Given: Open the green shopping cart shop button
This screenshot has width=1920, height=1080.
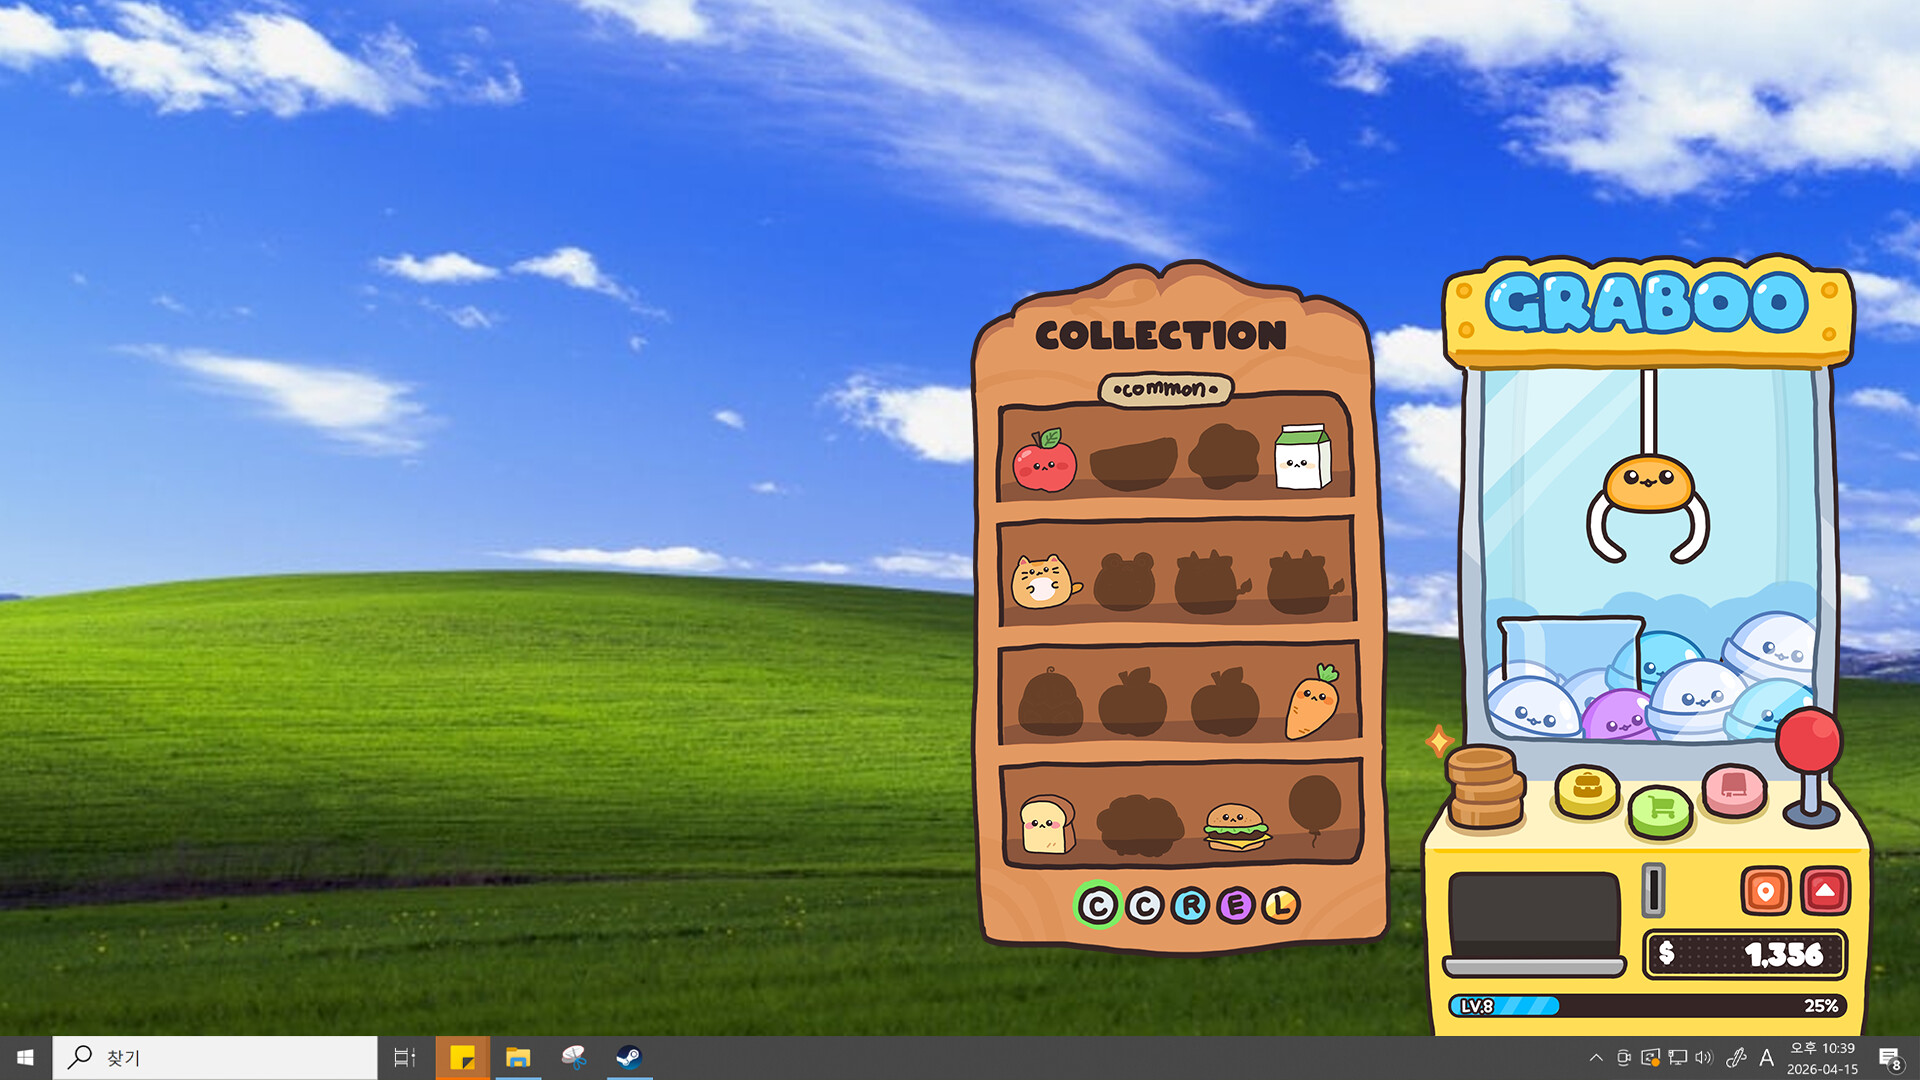Looking at the screenshot, I should (x=1660, y=810).
